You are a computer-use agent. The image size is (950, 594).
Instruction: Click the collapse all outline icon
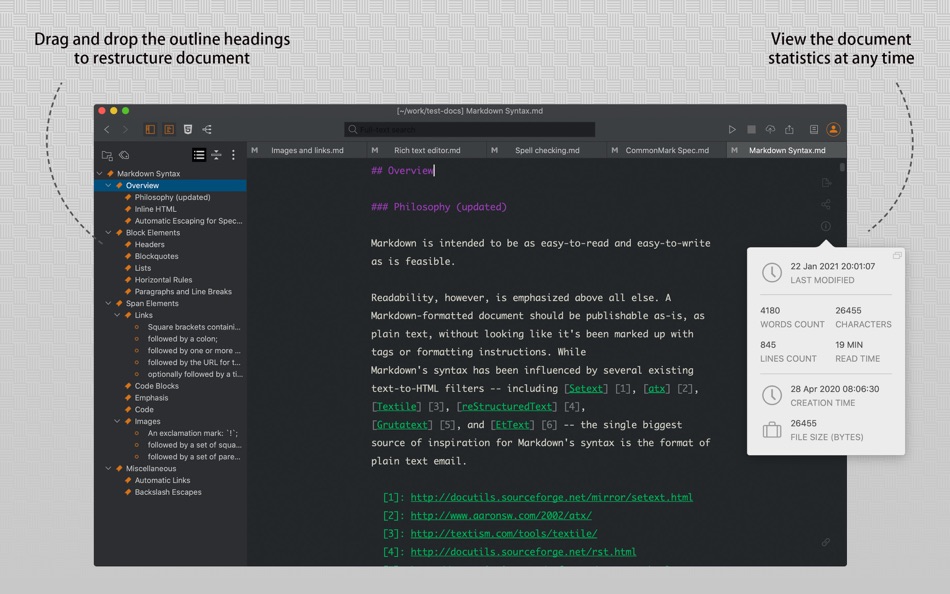[216, 155]
